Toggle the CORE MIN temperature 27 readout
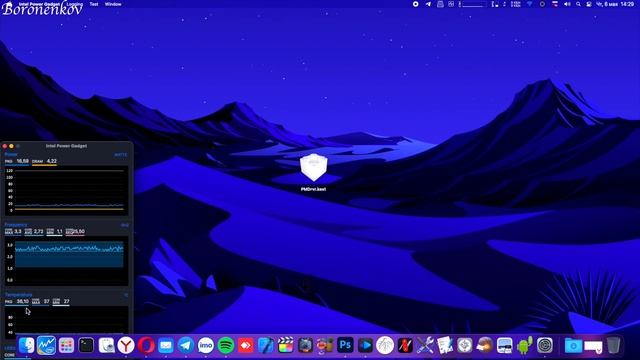Screen dimensions: 640x360 pyautogui.click(x=61, y=302)
